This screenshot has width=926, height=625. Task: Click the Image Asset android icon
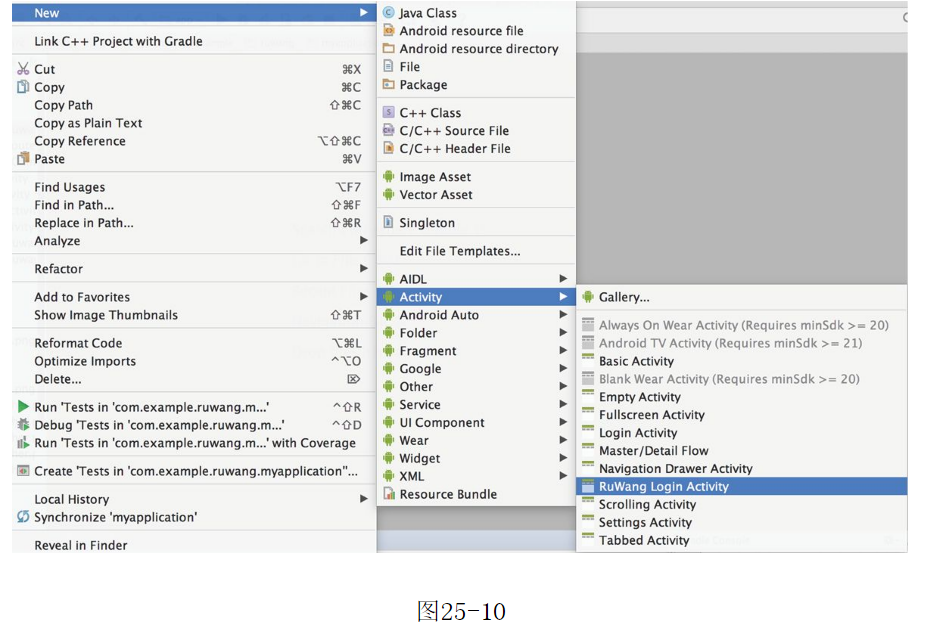(x=388, y=177)
